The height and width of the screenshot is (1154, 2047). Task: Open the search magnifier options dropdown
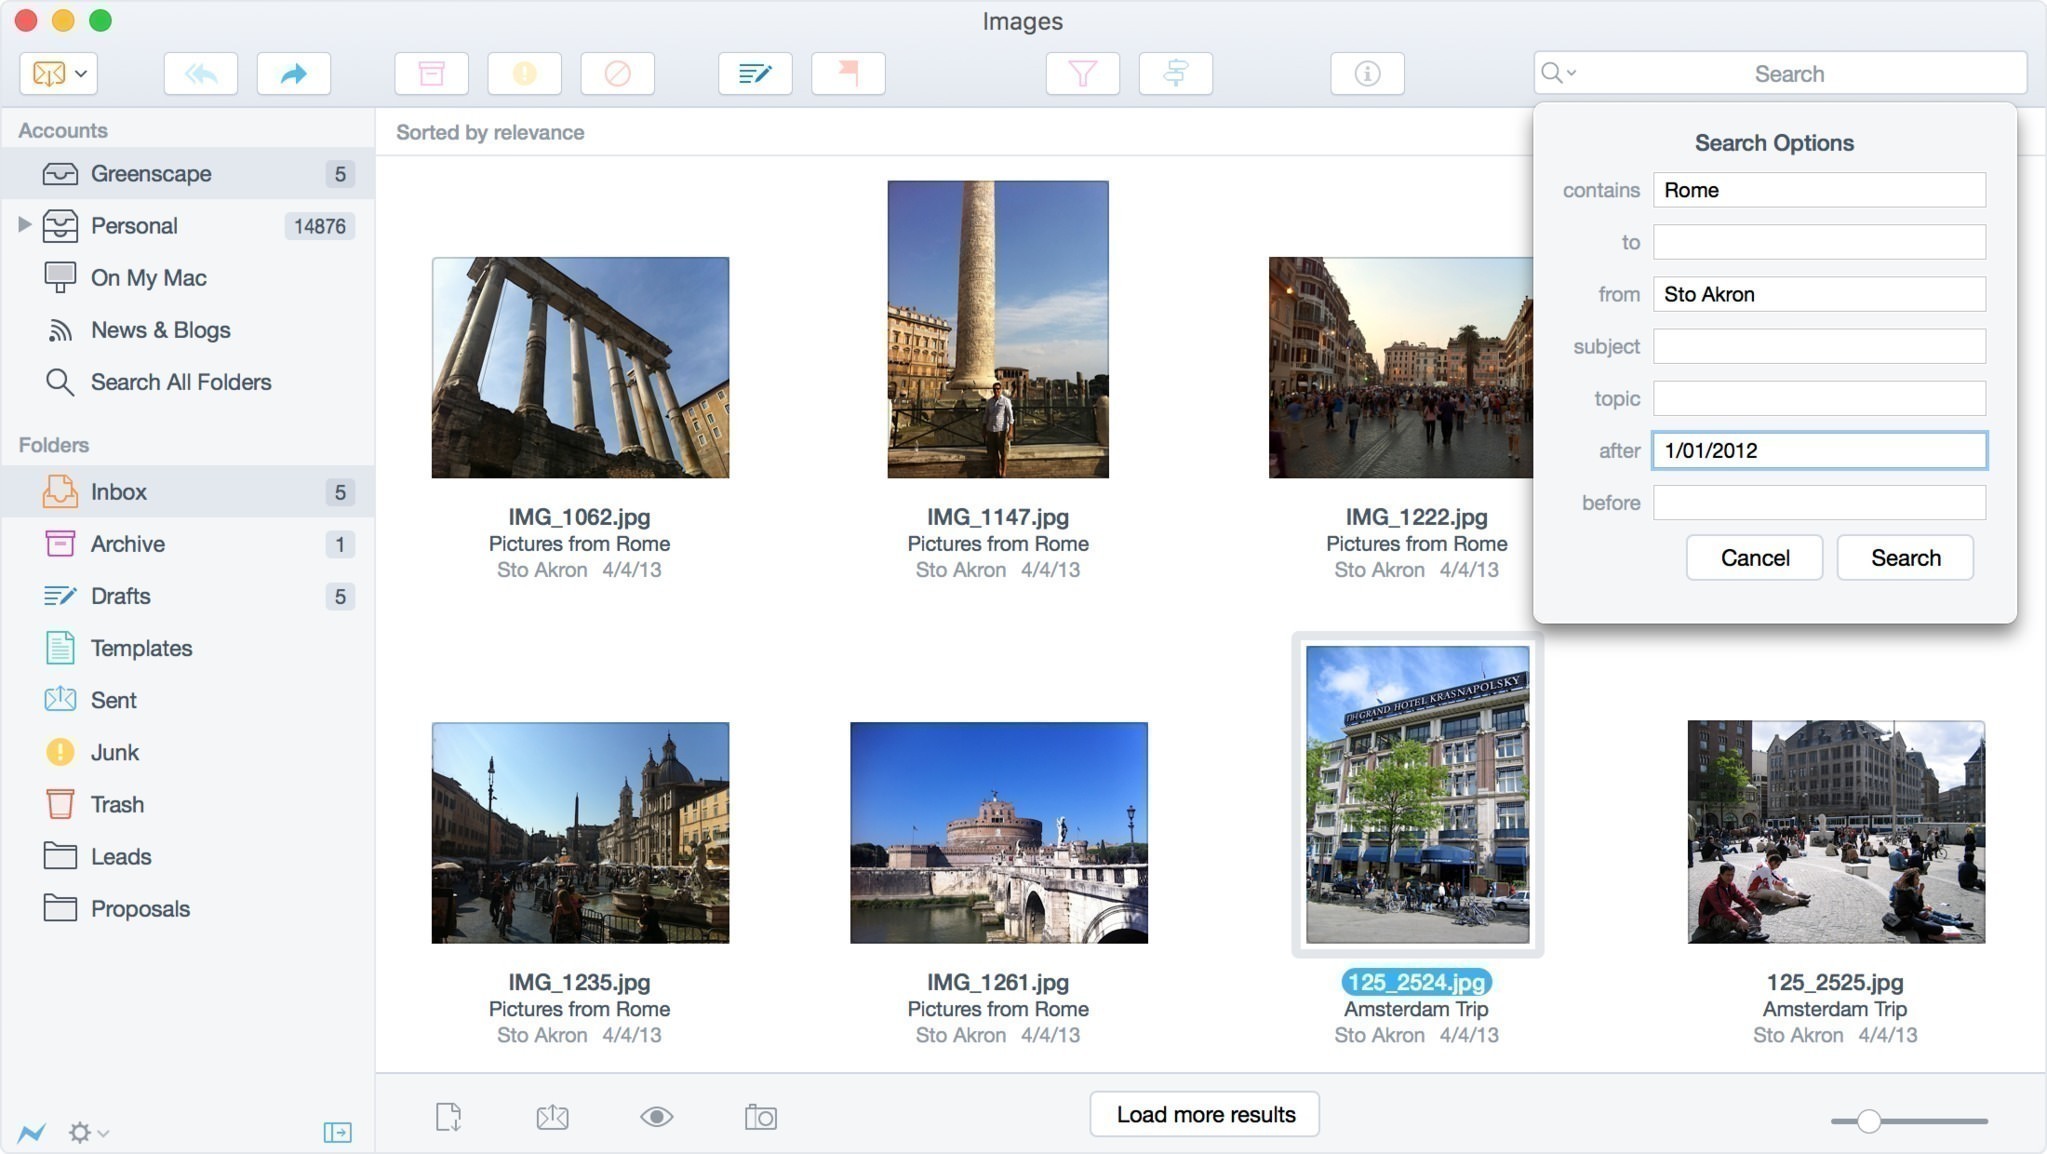coord(1558,73)
